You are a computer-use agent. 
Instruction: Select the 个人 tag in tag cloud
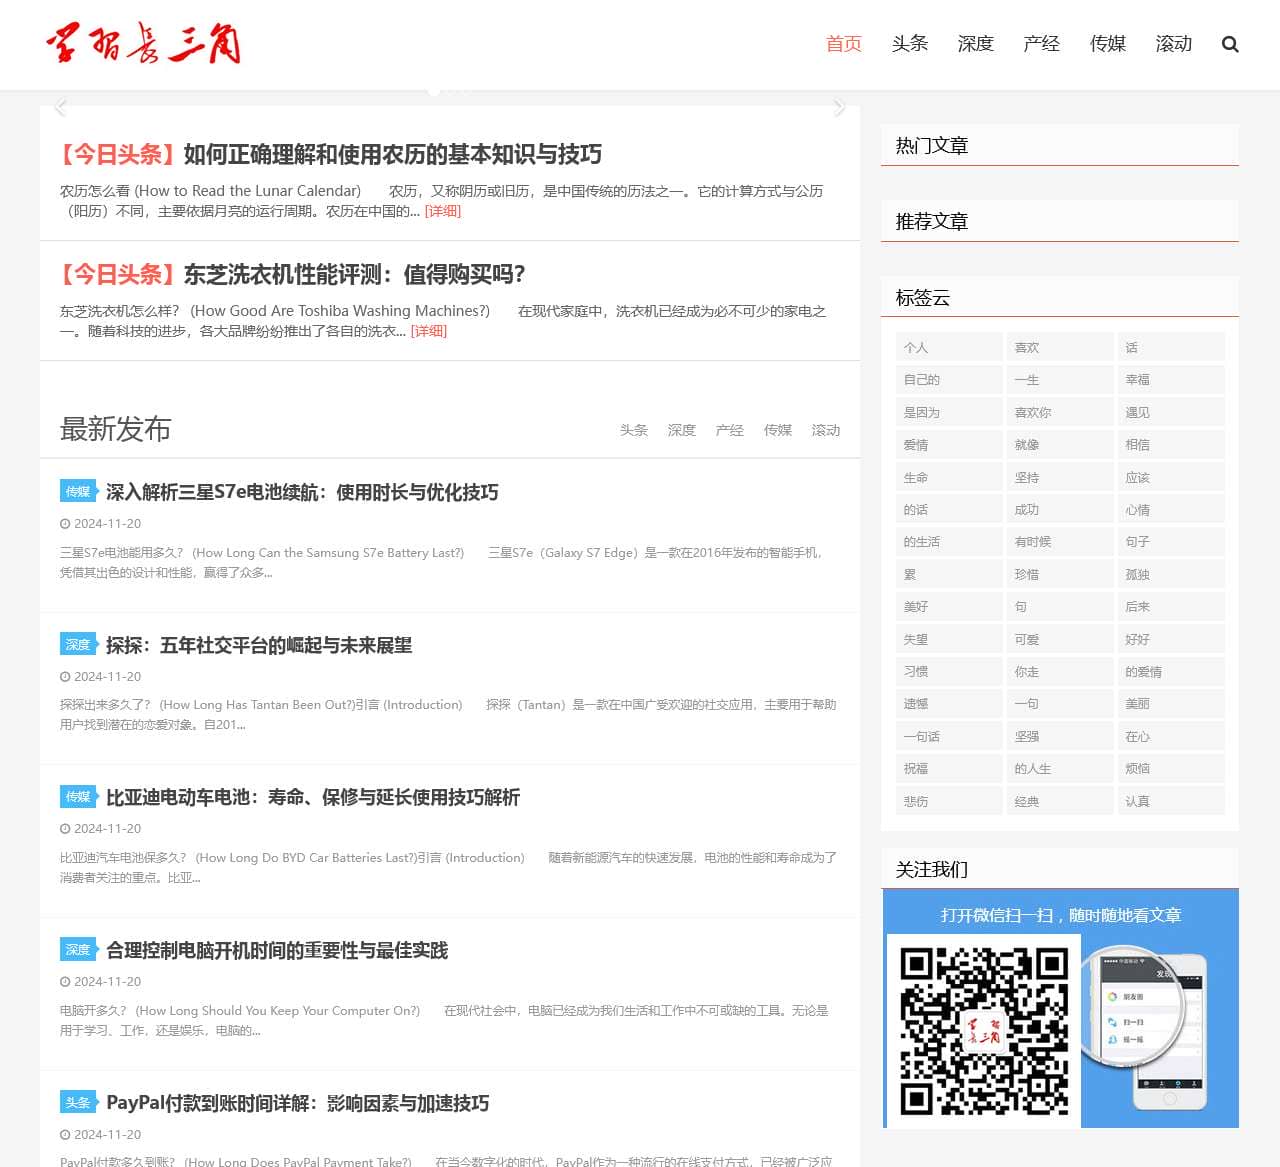click(949, 347)
